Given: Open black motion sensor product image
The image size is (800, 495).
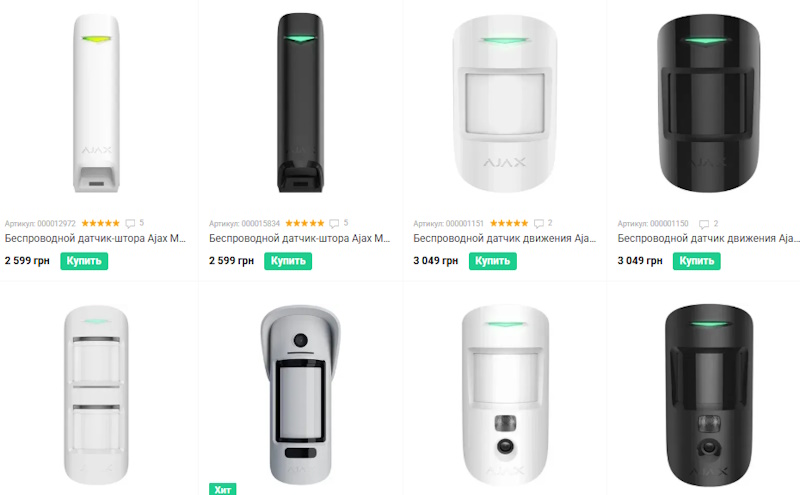Looking at the screenshot, I should pyautogui.click(x=706, y=105).
